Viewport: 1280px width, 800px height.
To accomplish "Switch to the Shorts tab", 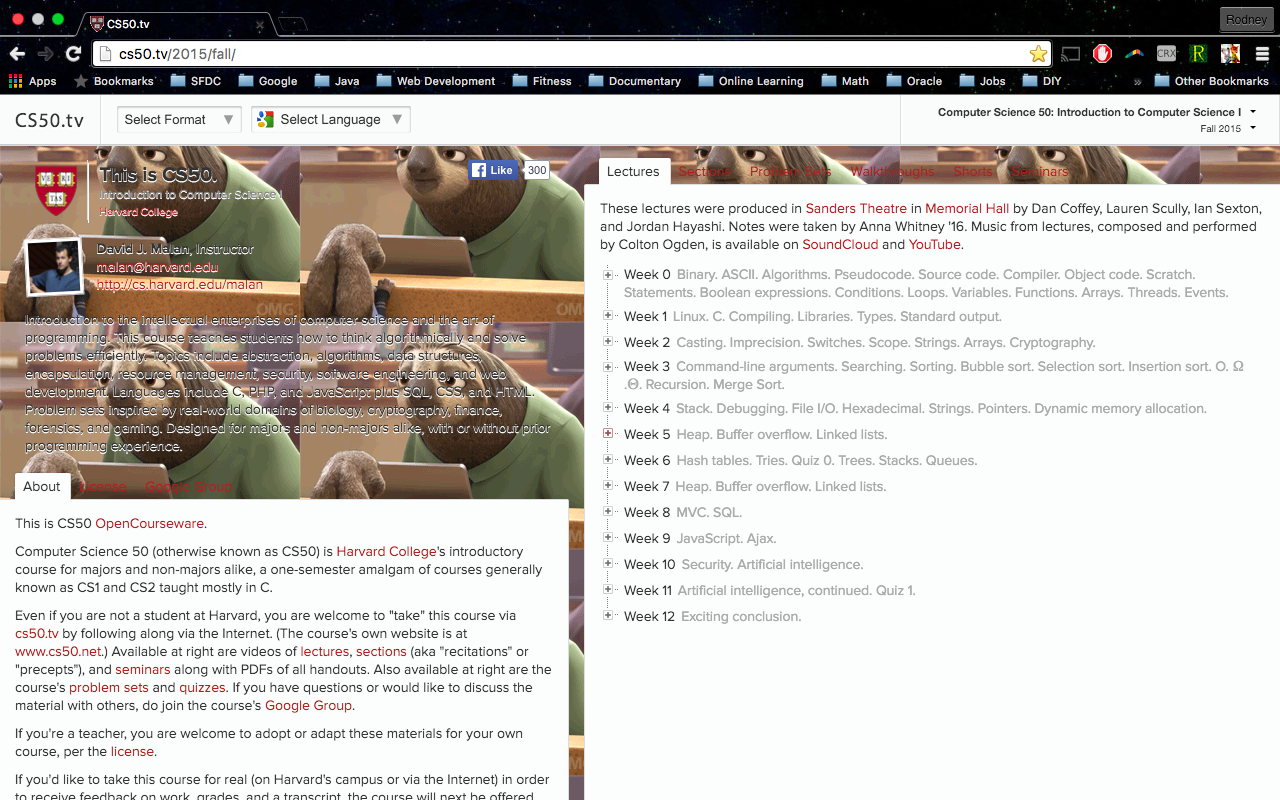I will tap(973, 172).
